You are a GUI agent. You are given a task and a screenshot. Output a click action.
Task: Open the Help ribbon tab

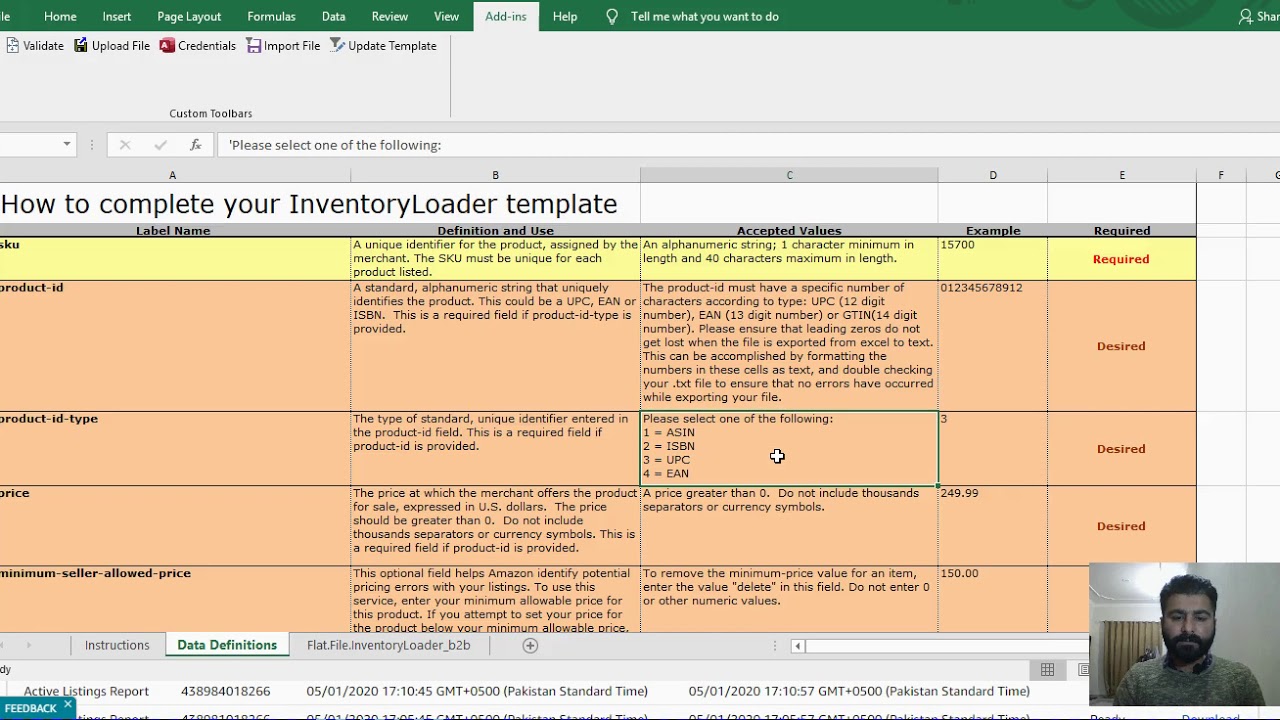pos(565,16)
